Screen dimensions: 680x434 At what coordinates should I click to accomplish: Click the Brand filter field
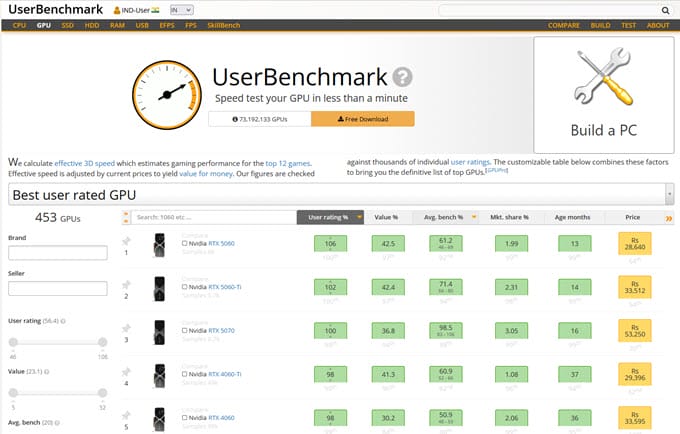[58, 253]
